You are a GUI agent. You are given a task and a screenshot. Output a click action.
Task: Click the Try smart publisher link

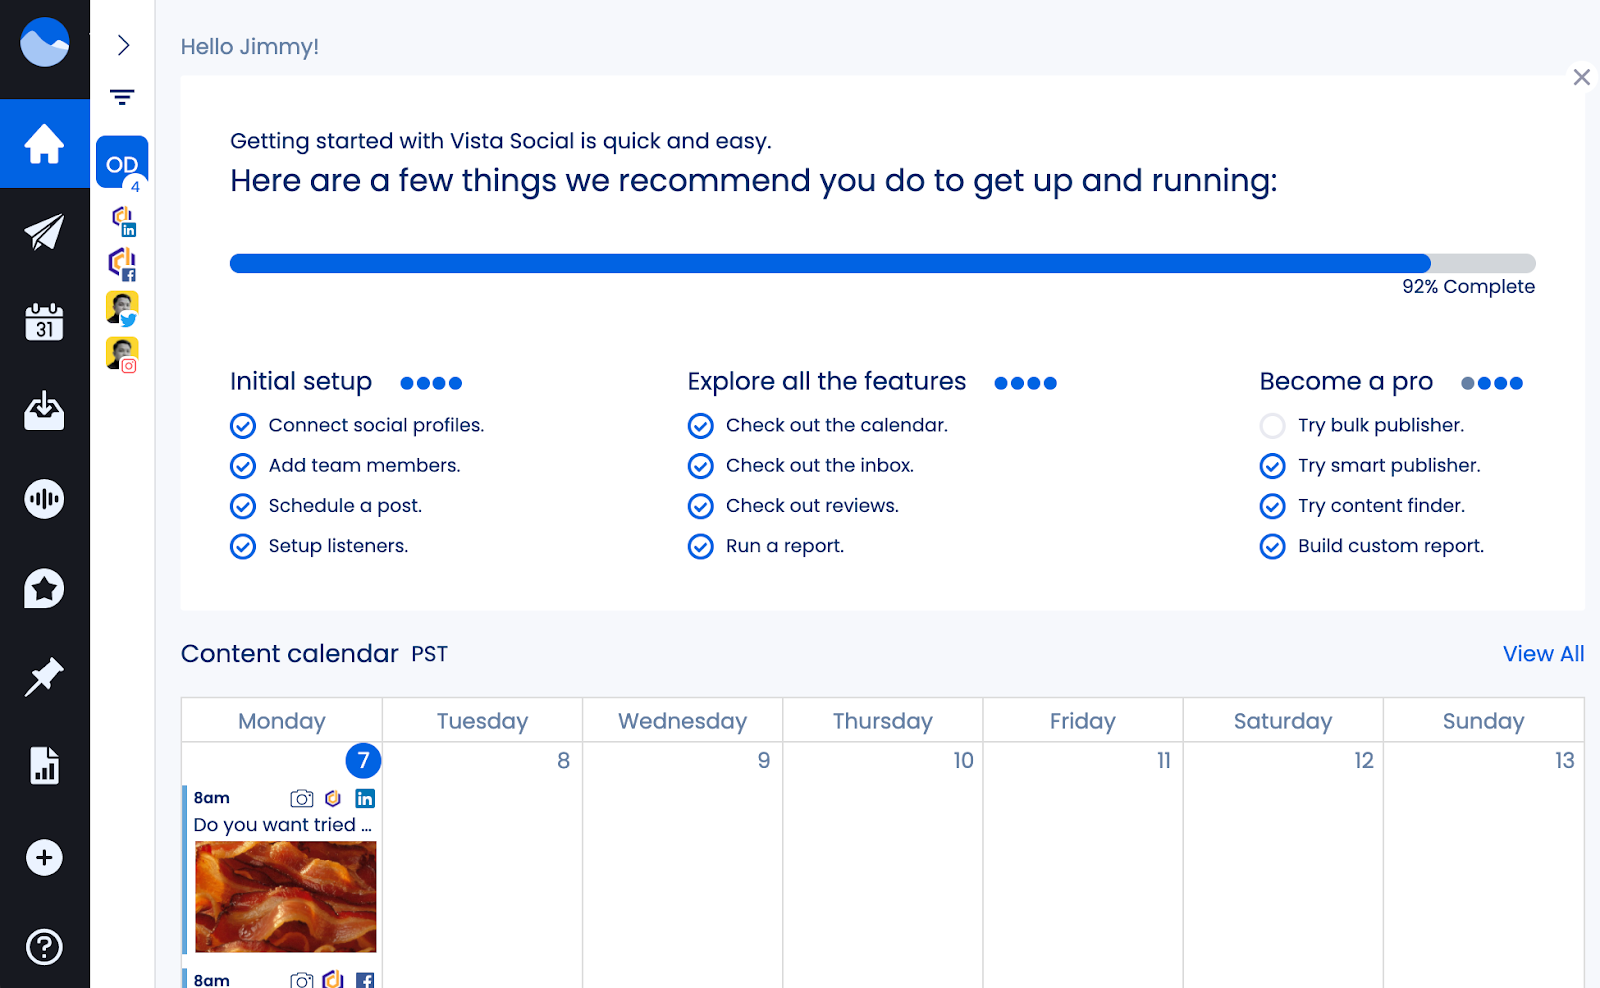click(1388, 466)
